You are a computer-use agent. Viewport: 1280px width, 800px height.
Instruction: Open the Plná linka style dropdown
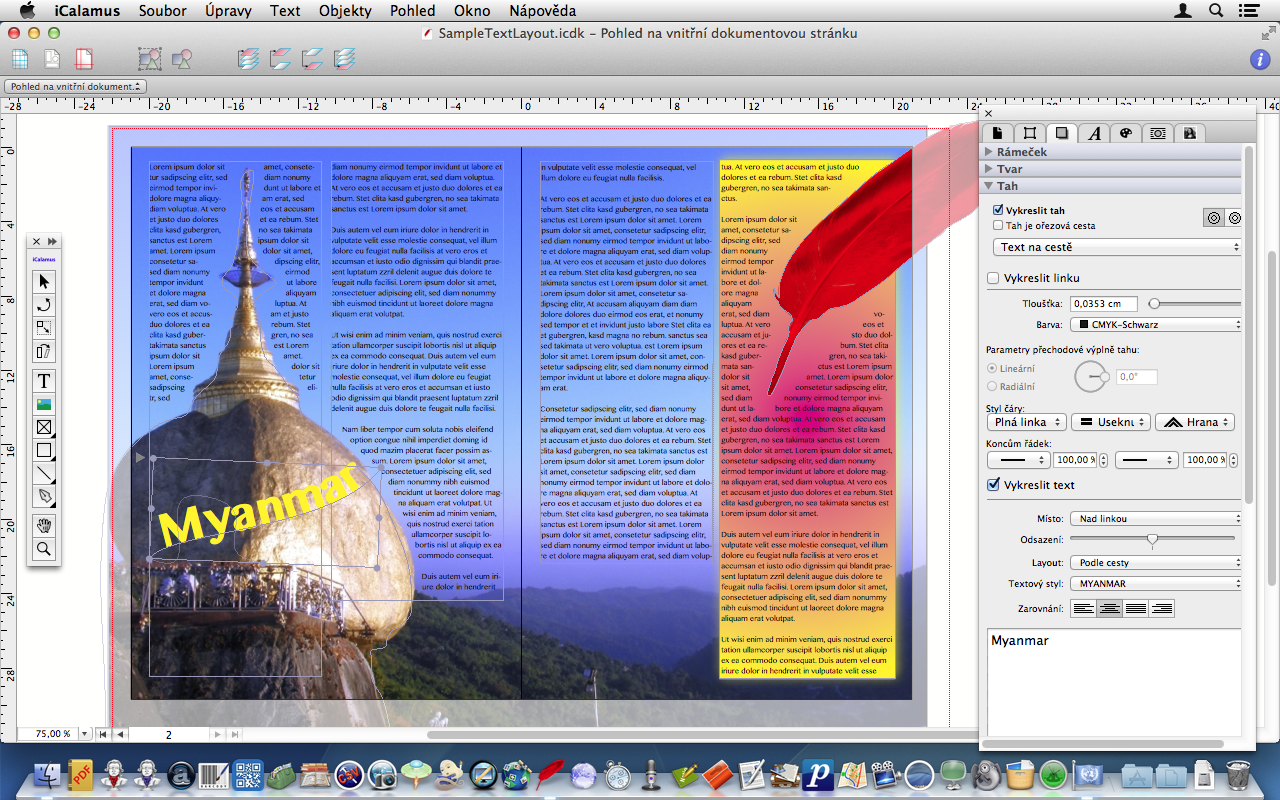[x=1026, y=423]
